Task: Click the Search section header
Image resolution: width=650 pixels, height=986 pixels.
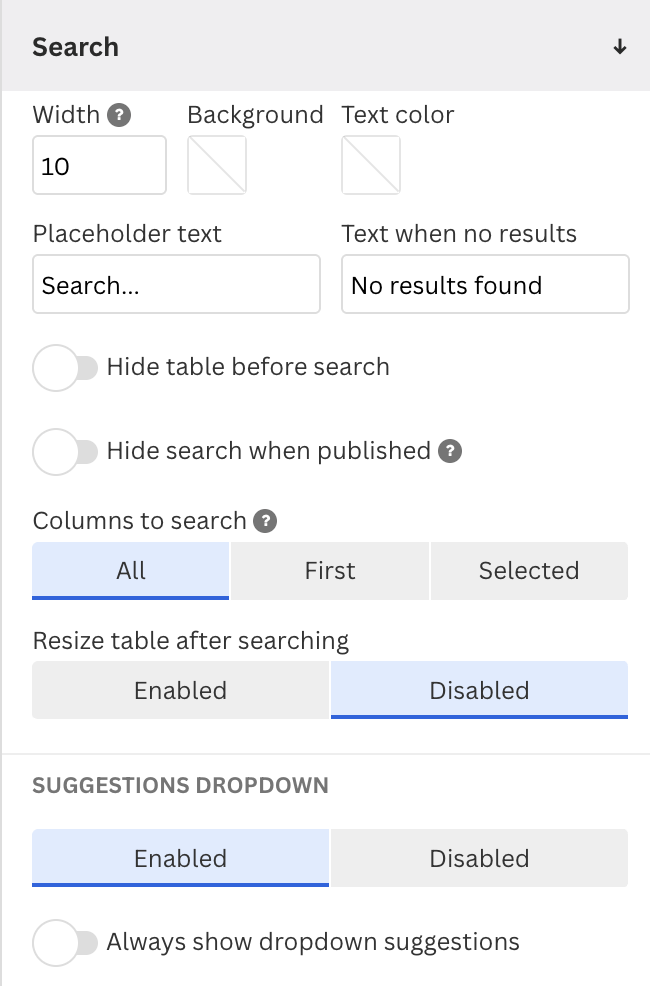Action: pos(326,46)
